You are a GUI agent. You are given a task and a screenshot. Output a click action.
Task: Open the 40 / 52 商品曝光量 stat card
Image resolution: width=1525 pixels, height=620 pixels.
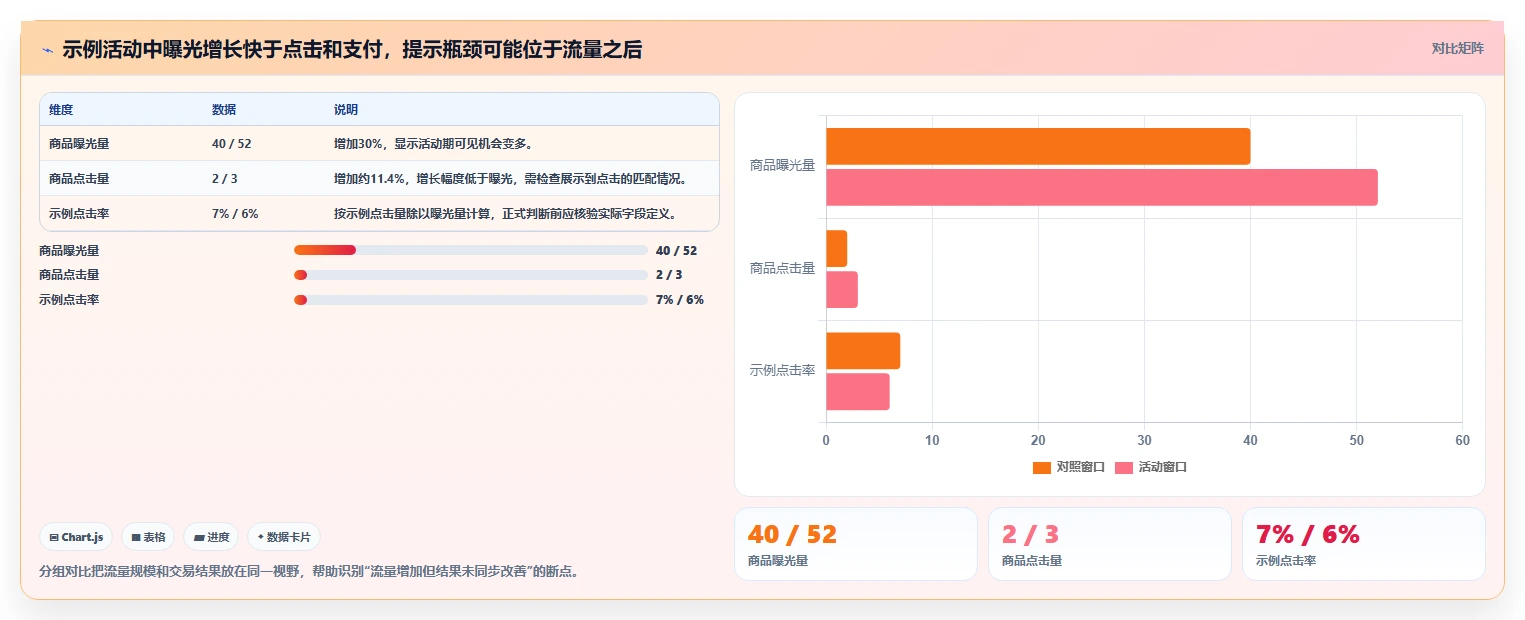point(856,544)
